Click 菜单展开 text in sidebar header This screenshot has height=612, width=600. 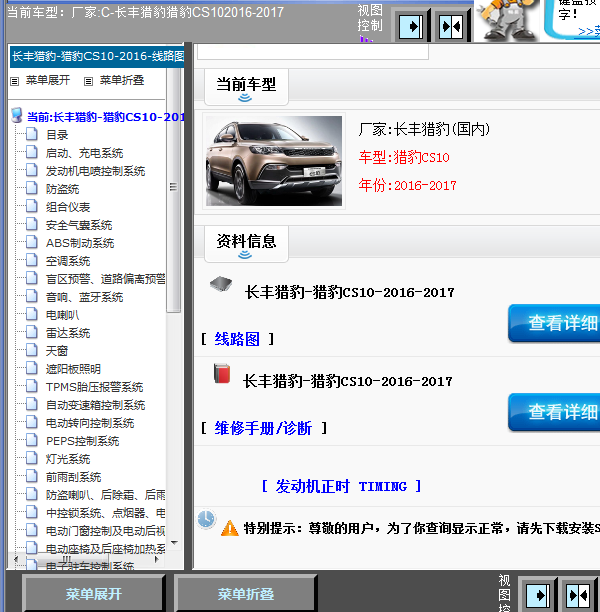coord(48,80)
